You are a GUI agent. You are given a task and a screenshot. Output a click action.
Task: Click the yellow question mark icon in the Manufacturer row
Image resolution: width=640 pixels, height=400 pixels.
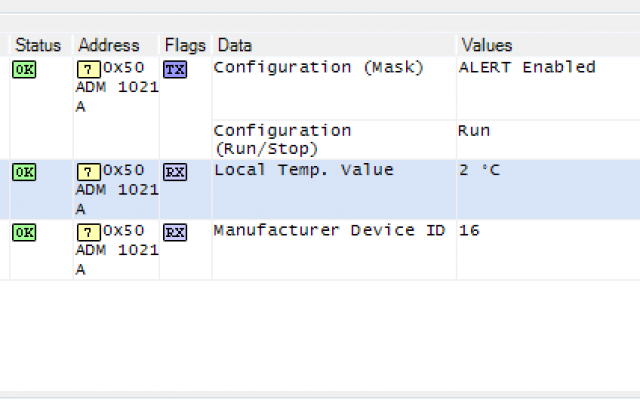coord(87,232)
